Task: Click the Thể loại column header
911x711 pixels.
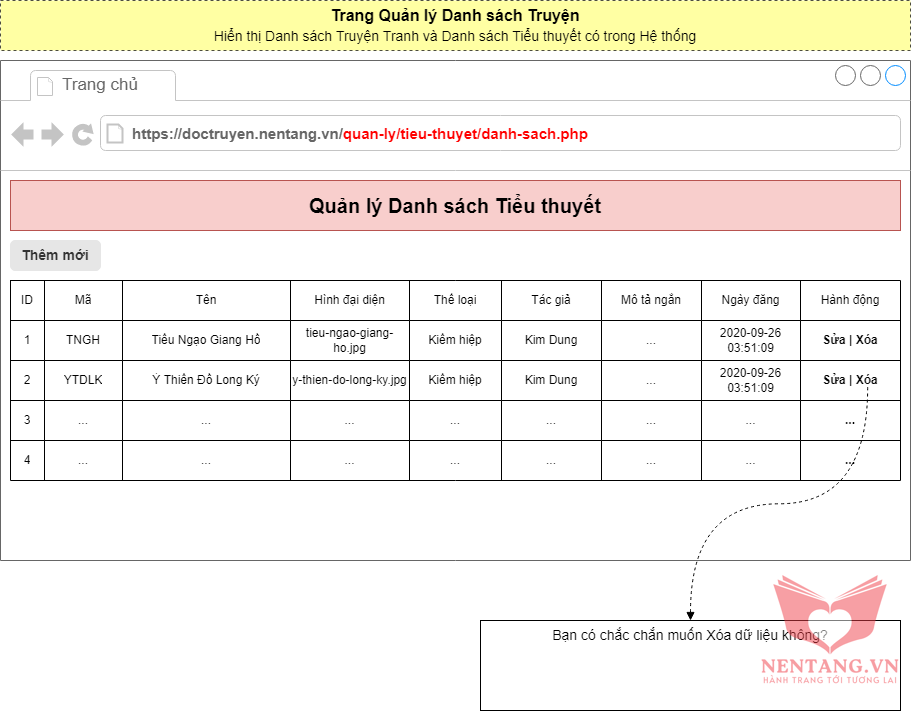Action: pyautogui.click(x=455, y=300)
